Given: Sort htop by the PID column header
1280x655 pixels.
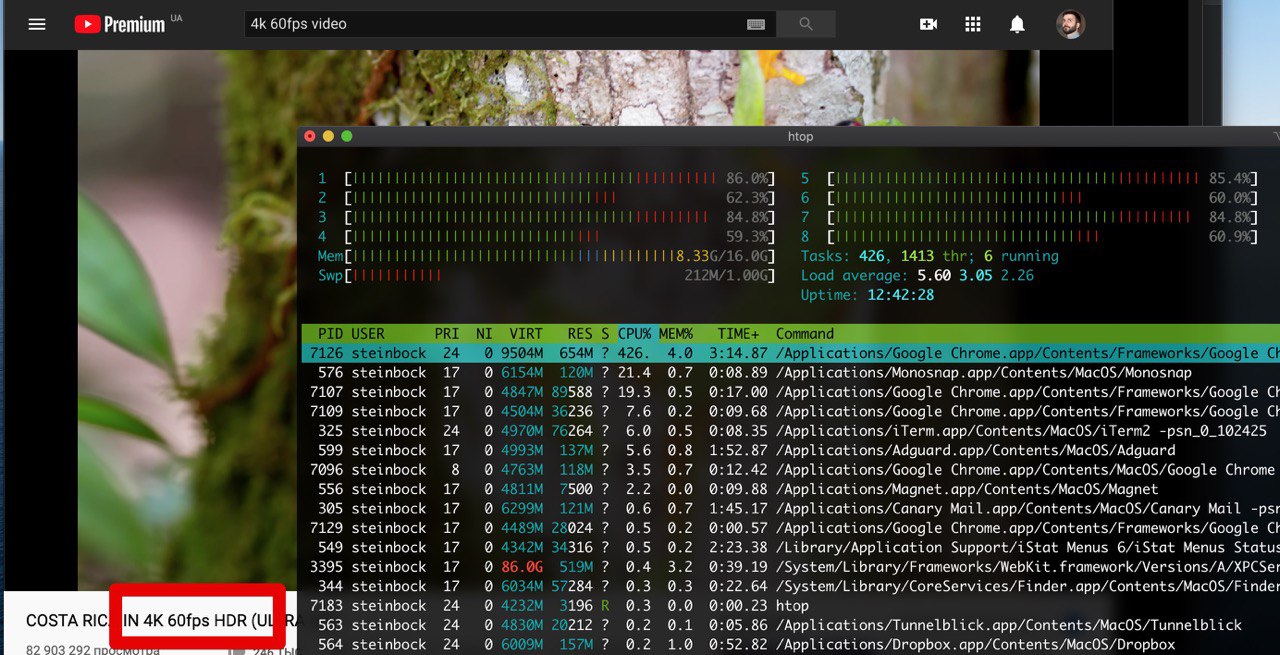Looking at the screenshot, I should pos(330,334).
